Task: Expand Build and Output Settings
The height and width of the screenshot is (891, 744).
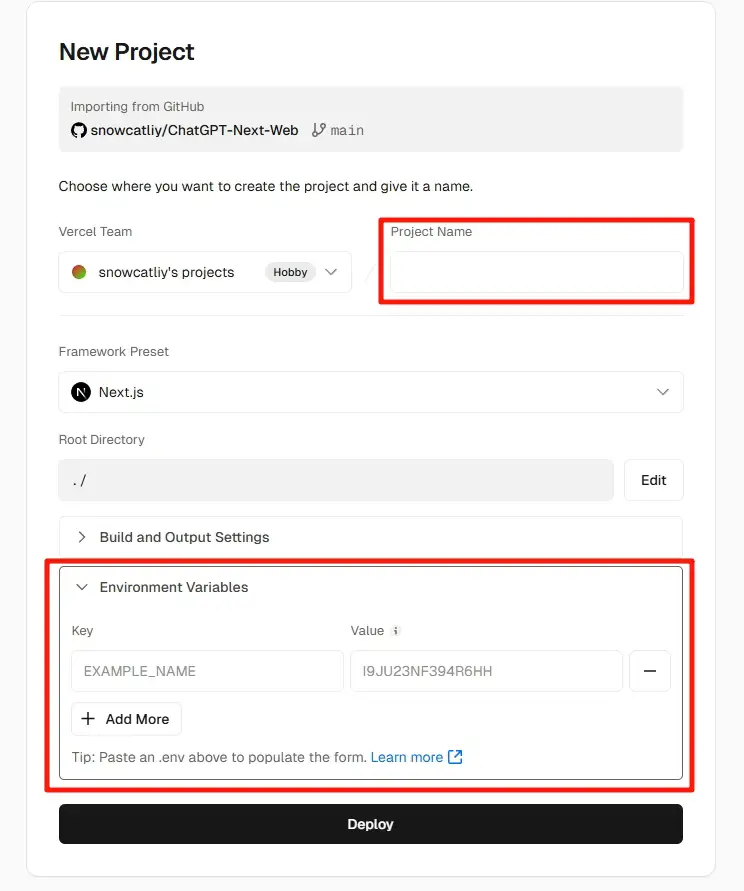Action: [x=185, y=537]
